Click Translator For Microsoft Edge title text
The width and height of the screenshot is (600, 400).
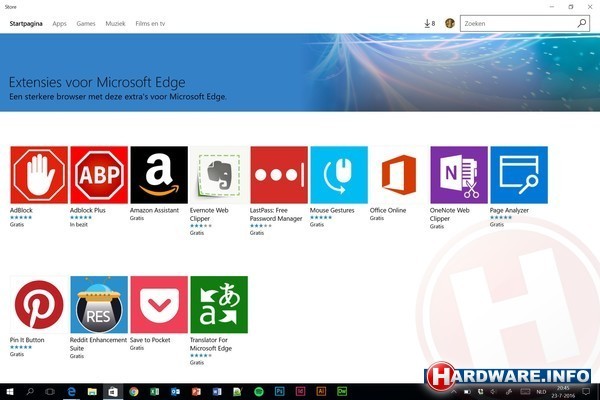coord(211,344)
